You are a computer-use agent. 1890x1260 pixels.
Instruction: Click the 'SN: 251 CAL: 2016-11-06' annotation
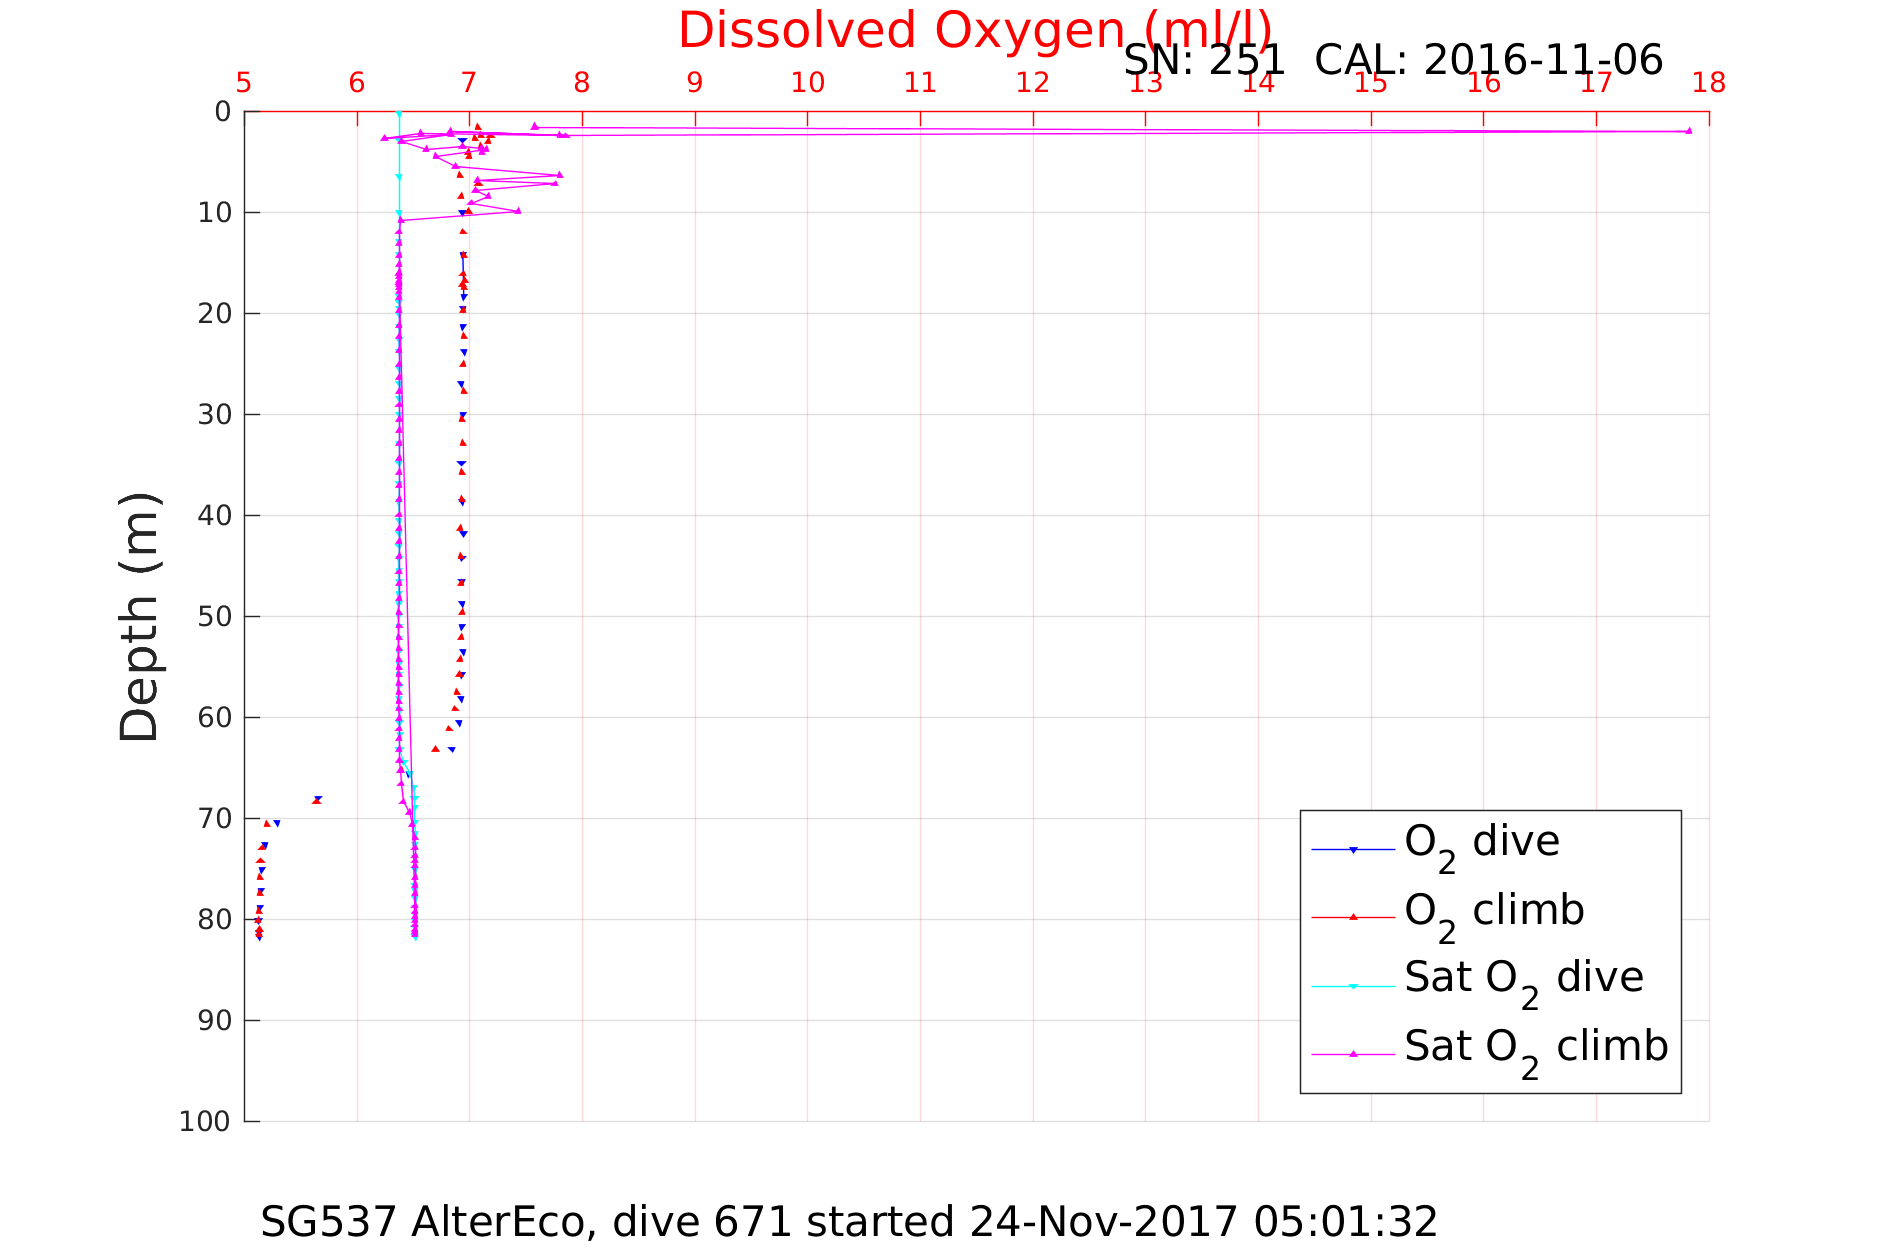[x=1393, y=61]
